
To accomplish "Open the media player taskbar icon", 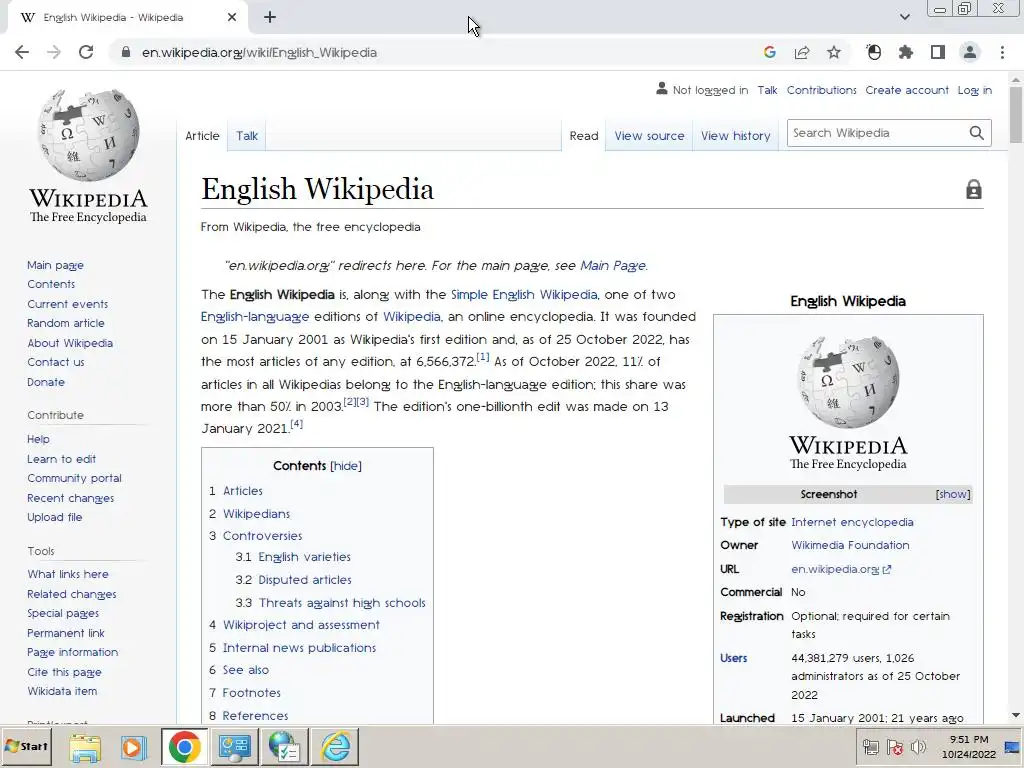I will pyautogui.click(x=133, y=747).
